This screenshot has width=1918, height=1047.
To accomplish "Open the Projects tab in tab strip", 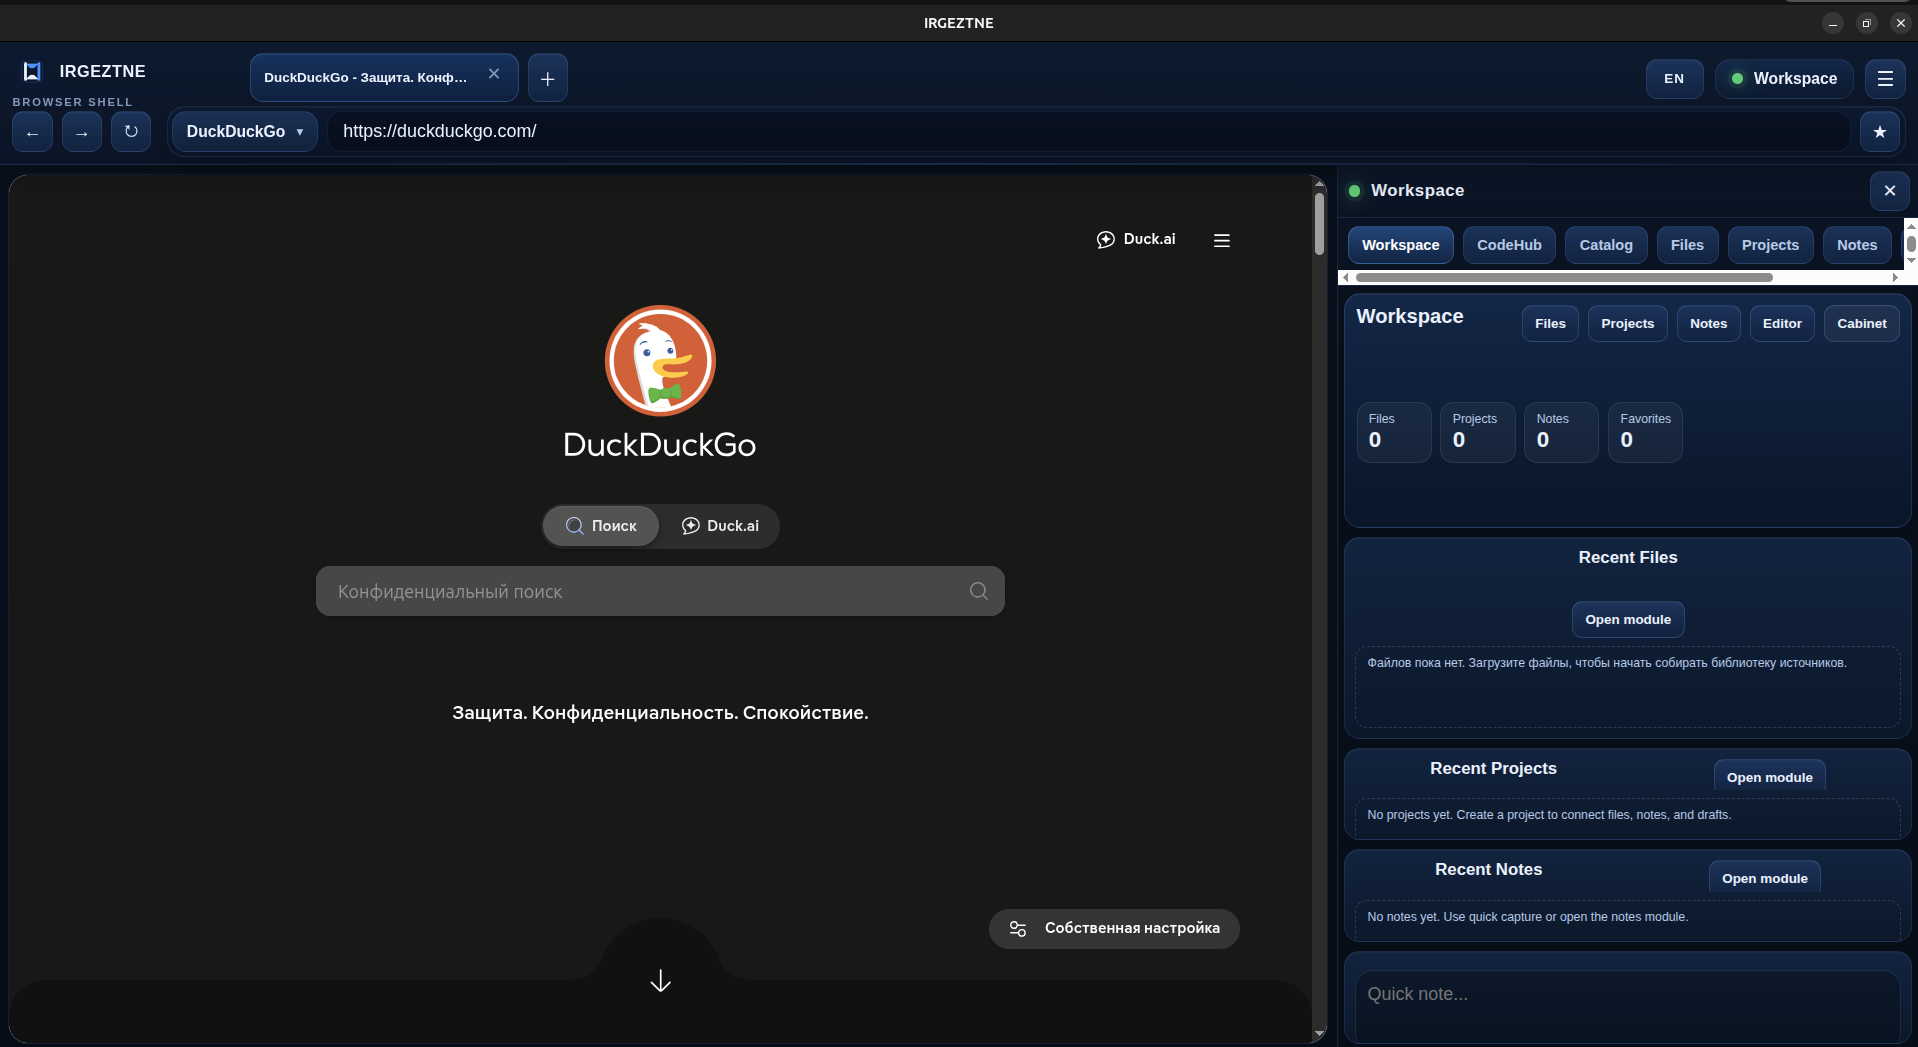I will 1770,245.
